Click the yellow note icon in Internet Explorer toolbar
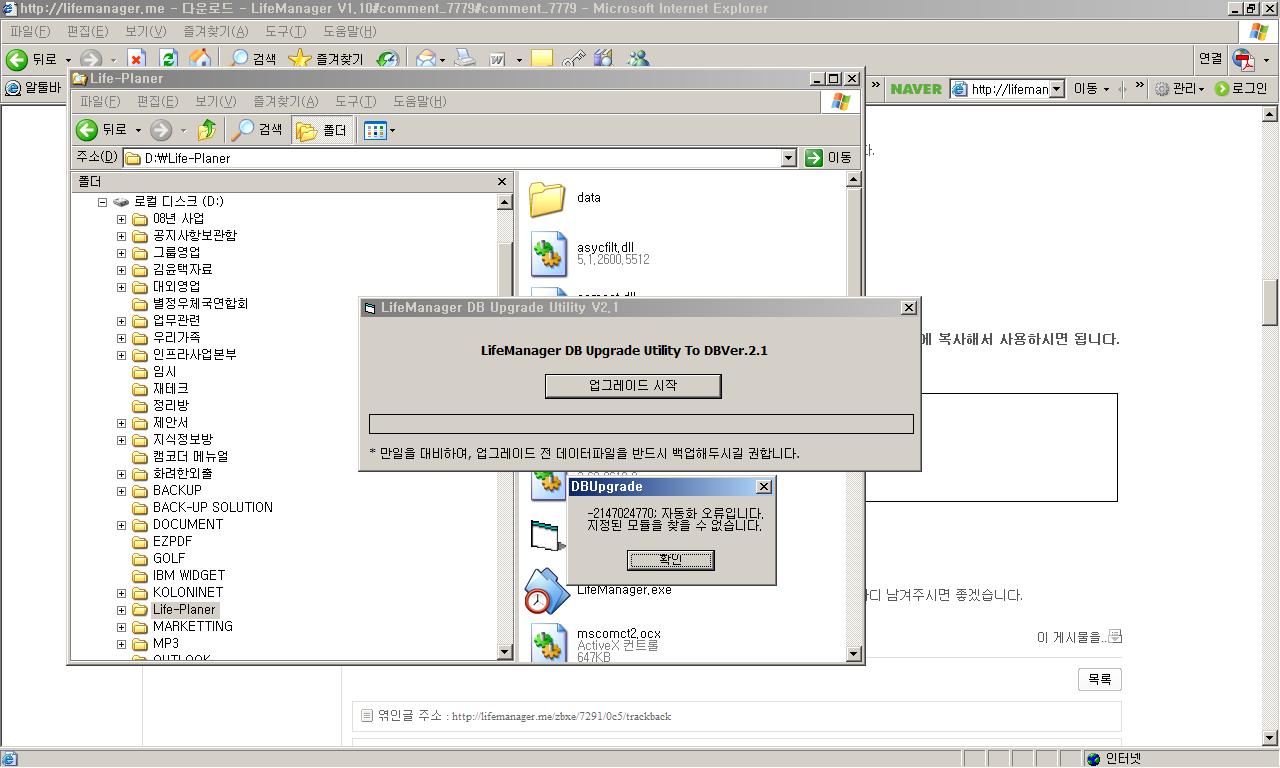Screen dimensions: 1280x768 [x=542, y=60]
